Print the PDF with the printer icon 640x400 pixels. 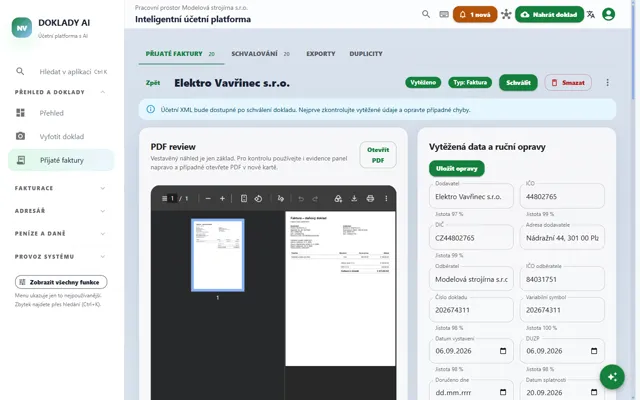pos(370,198)
